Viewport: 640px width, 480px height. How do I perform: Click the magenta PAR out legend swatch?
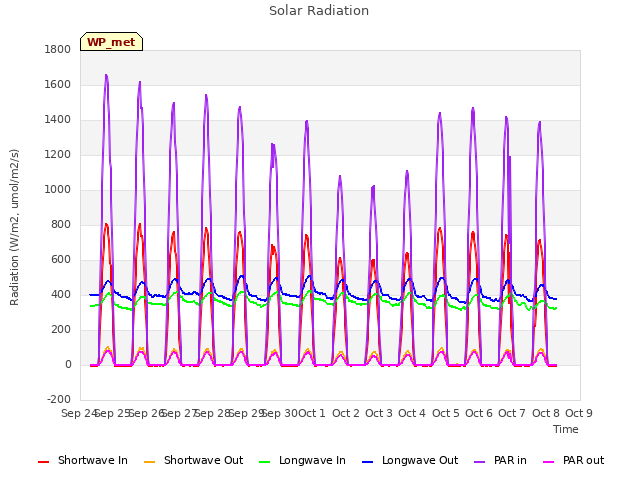[549, 462]
